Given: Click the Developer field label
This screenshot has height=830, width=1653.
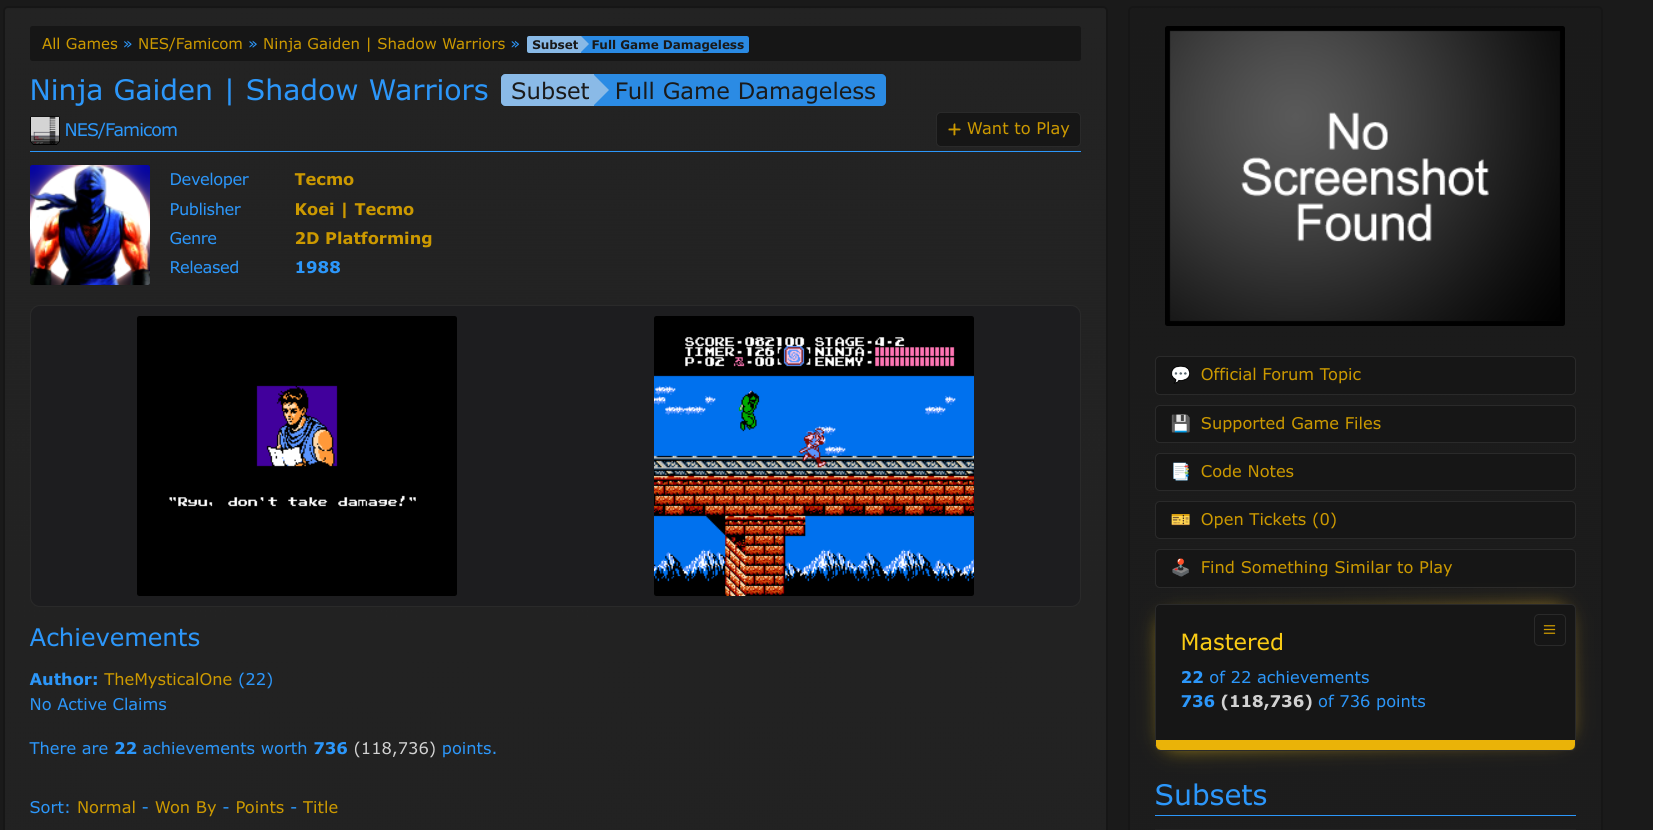Looking at the screenshot, I should coord(209,179).
